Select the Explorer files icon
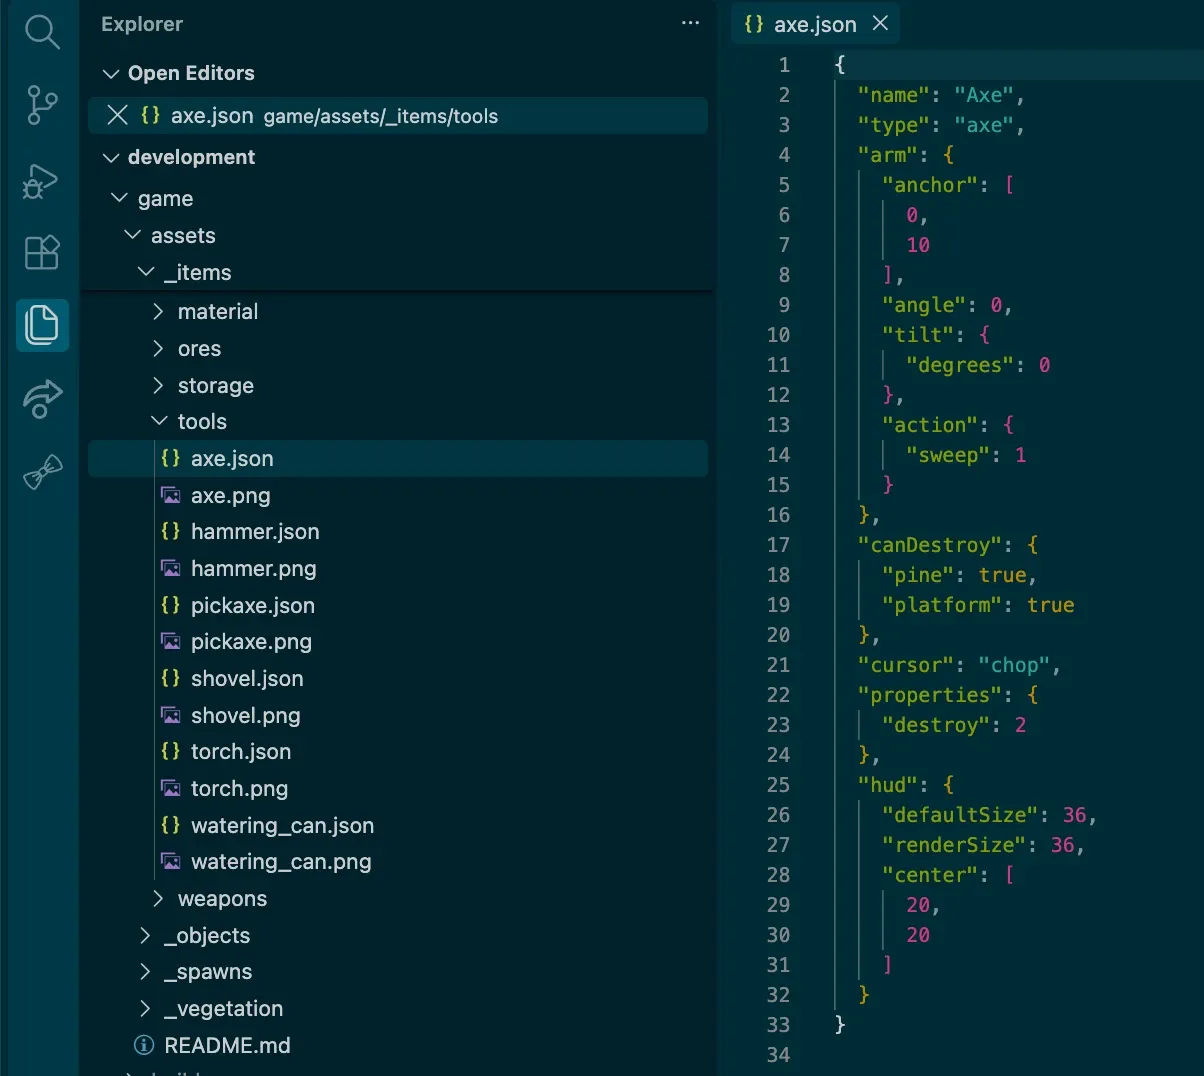Viewport: 1204px width, 1076px height. (x=42, y=325)
